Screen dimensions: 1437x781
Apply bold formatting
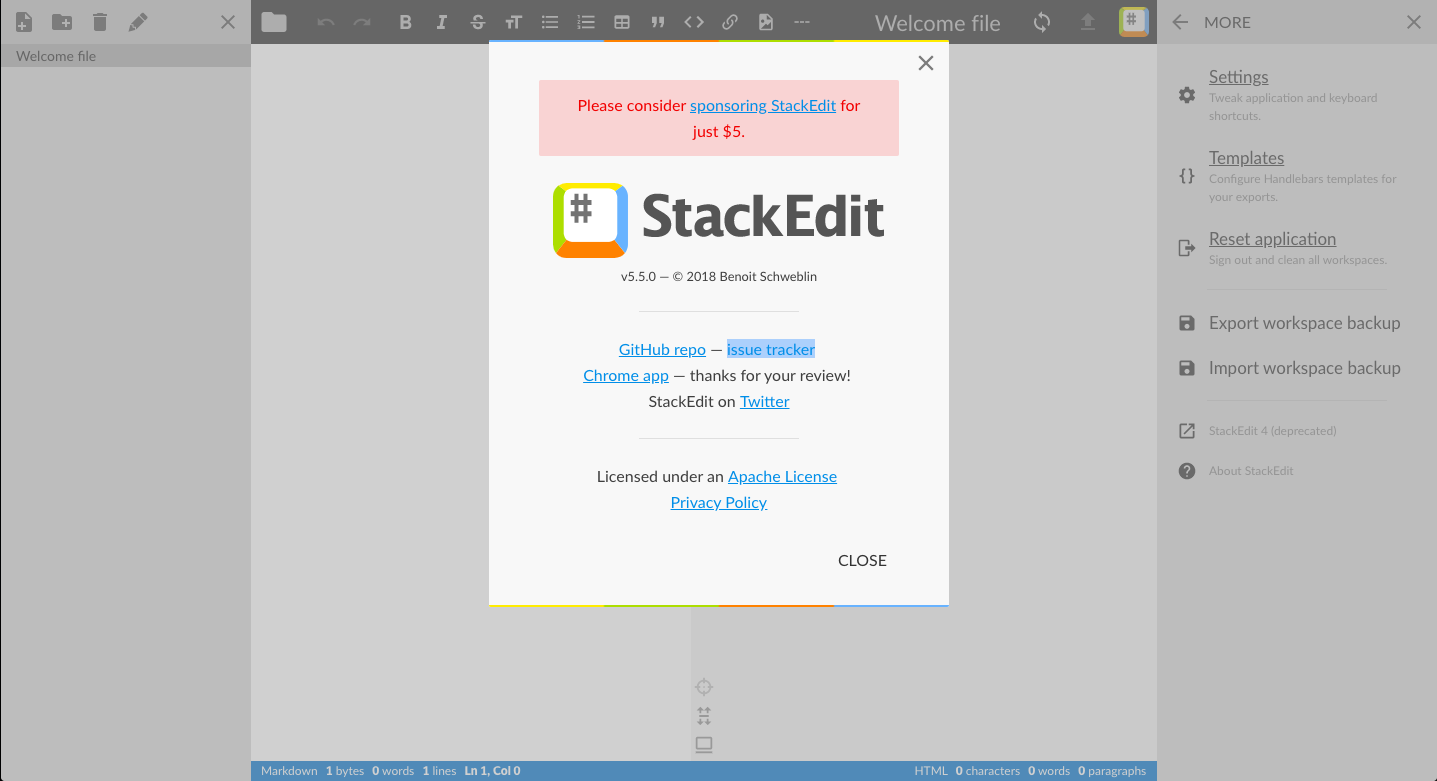point(405,22)
